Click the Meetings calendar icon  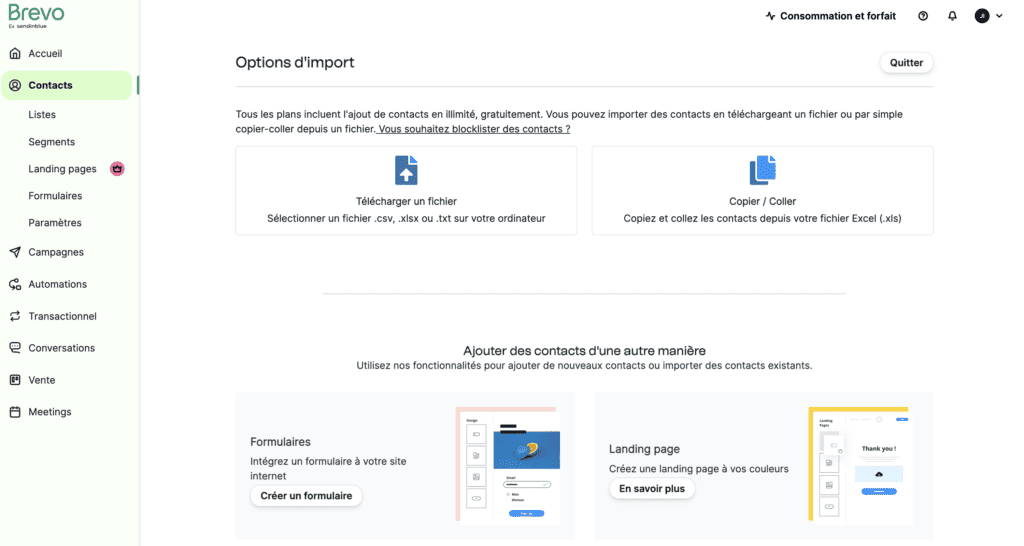click(15, 412)
